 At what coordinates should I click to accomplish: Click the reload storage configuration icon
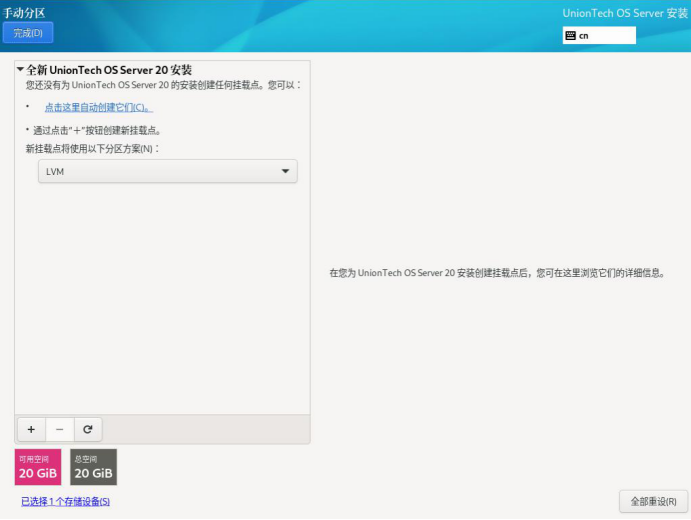click(x=88, y=429)
